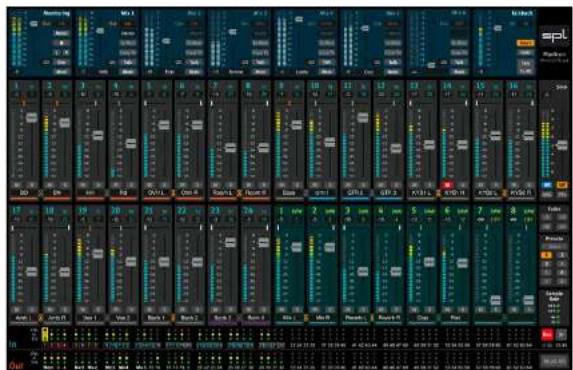Toggle stereo link icon between channels 13 and 14
The width and height of the screenshot is (573, 370).
(438, 193)
